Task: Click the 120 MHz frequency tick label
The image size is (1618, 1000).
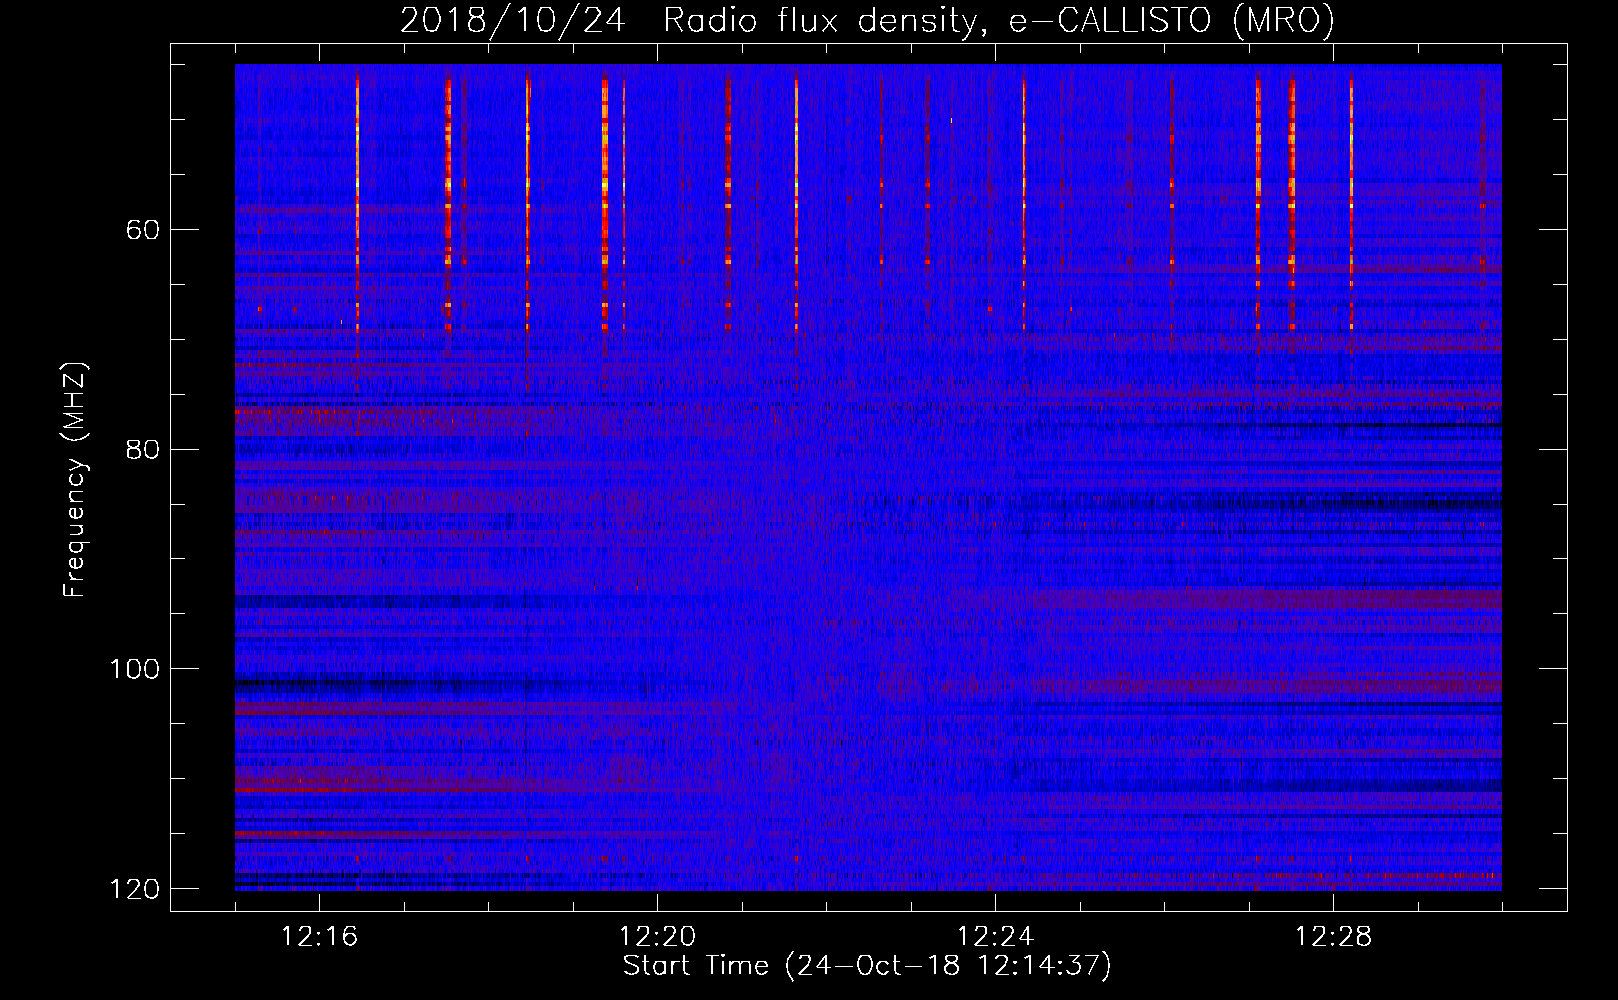Action: tap(134, 889)
